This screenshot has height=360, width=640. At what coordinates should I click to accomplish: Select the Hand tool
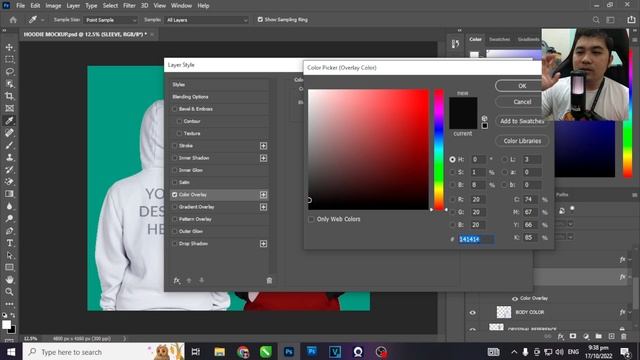(x=9, y=280)
